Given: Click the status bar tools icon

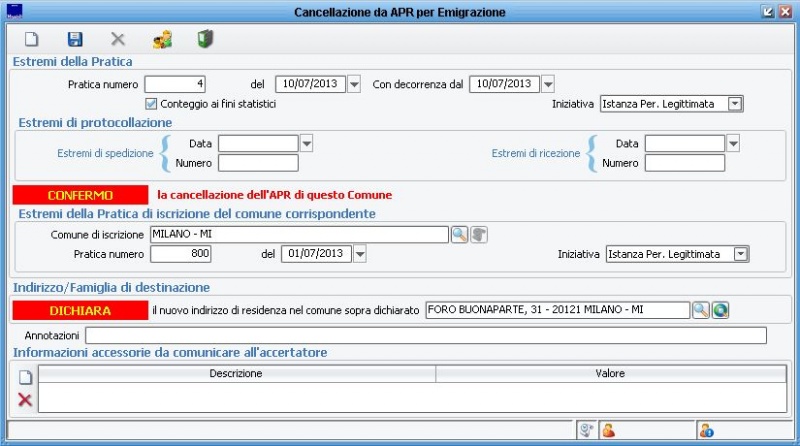Looking at the screenshot, I should coord(587,431).
